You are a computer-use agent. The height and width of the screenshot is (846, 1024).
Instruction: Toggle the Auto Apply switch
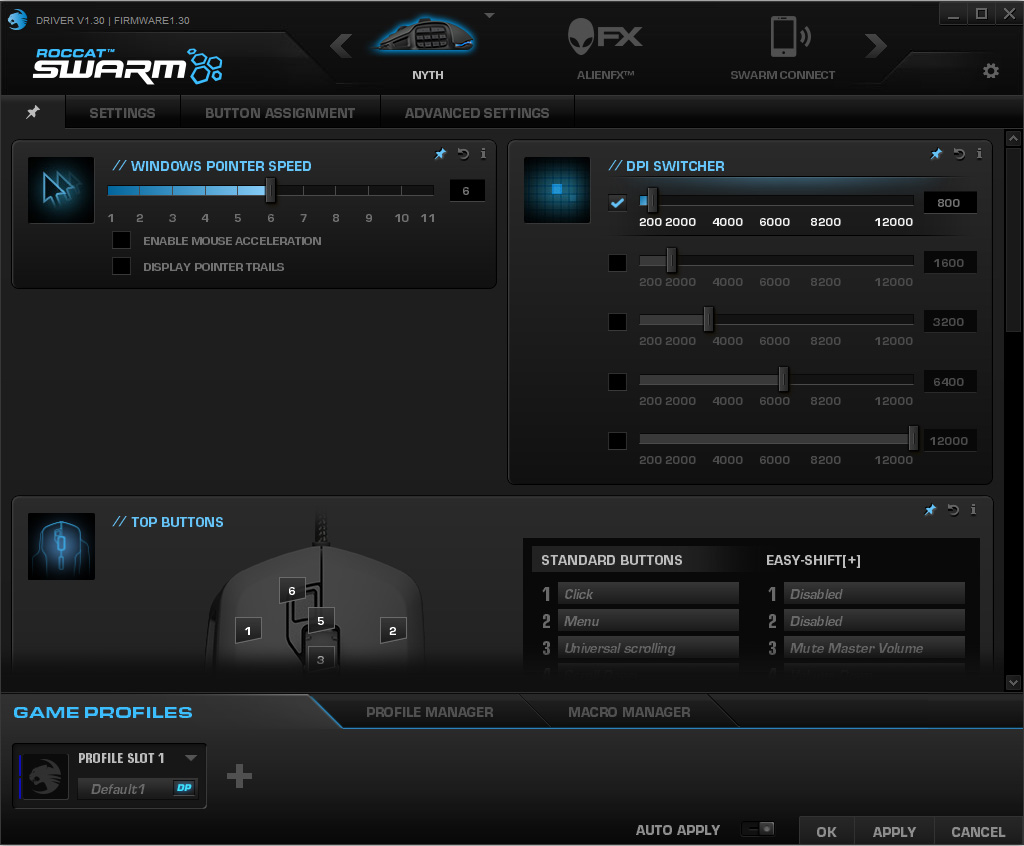click(758, 829)
